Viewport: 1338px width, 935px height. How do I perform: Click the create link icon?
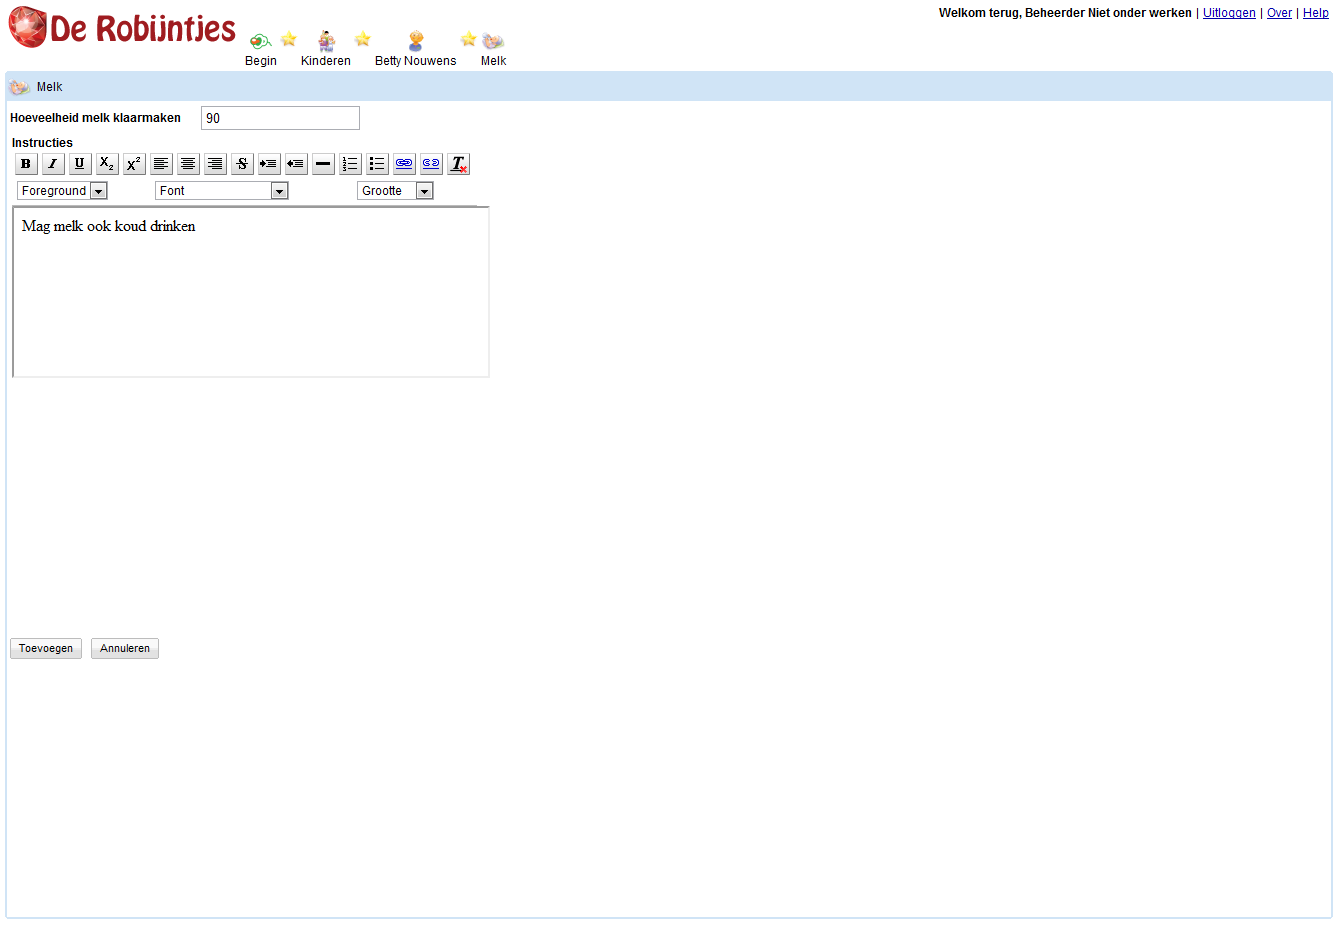404,164
